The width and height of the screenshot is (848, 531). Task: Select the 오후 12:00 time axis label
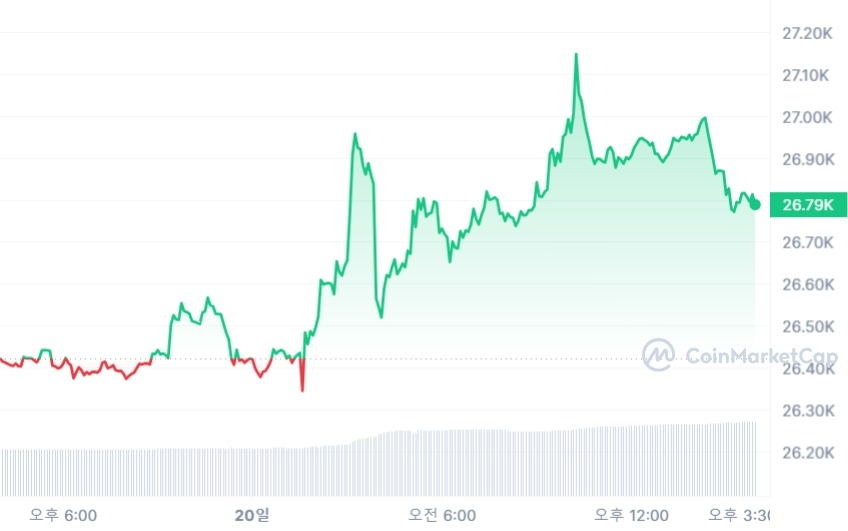click(632, 515)
